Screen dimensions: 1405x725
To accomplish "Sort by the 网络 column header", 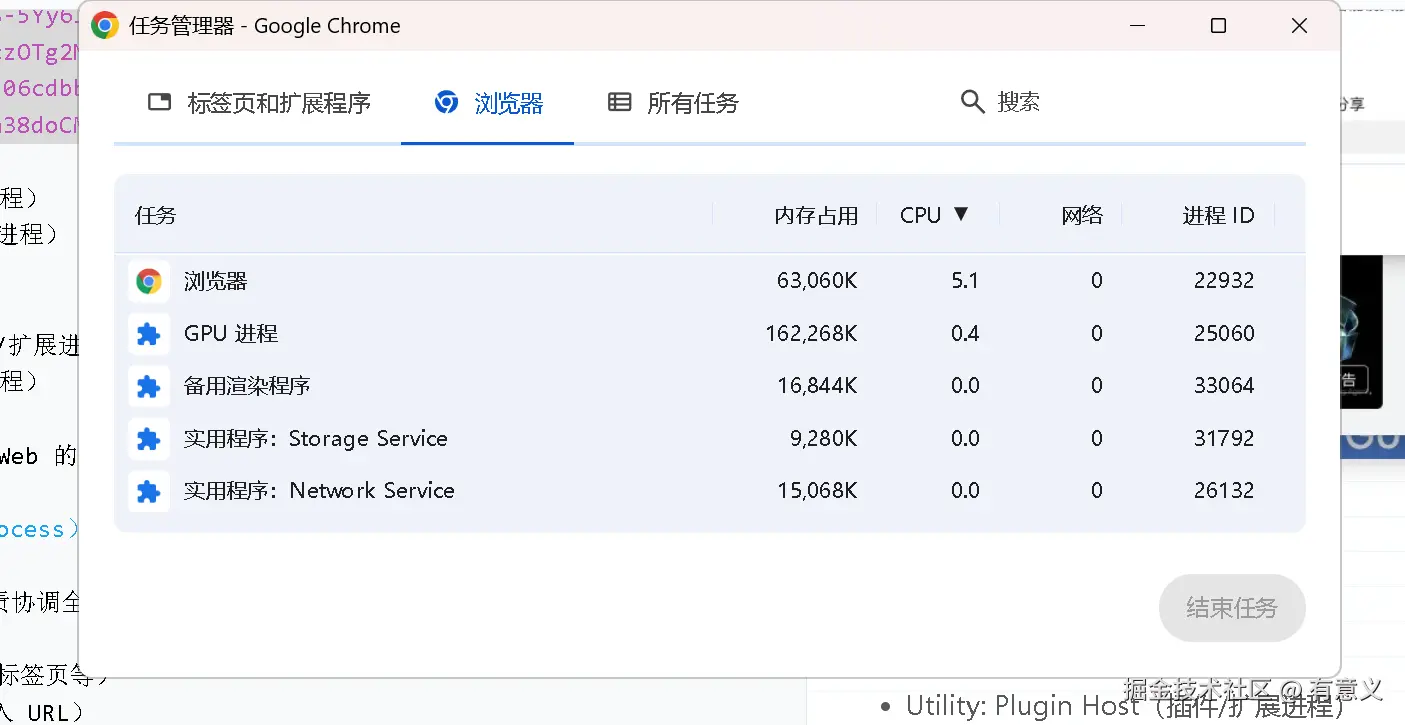I will pyautogui.click(x=1082, y=215).
